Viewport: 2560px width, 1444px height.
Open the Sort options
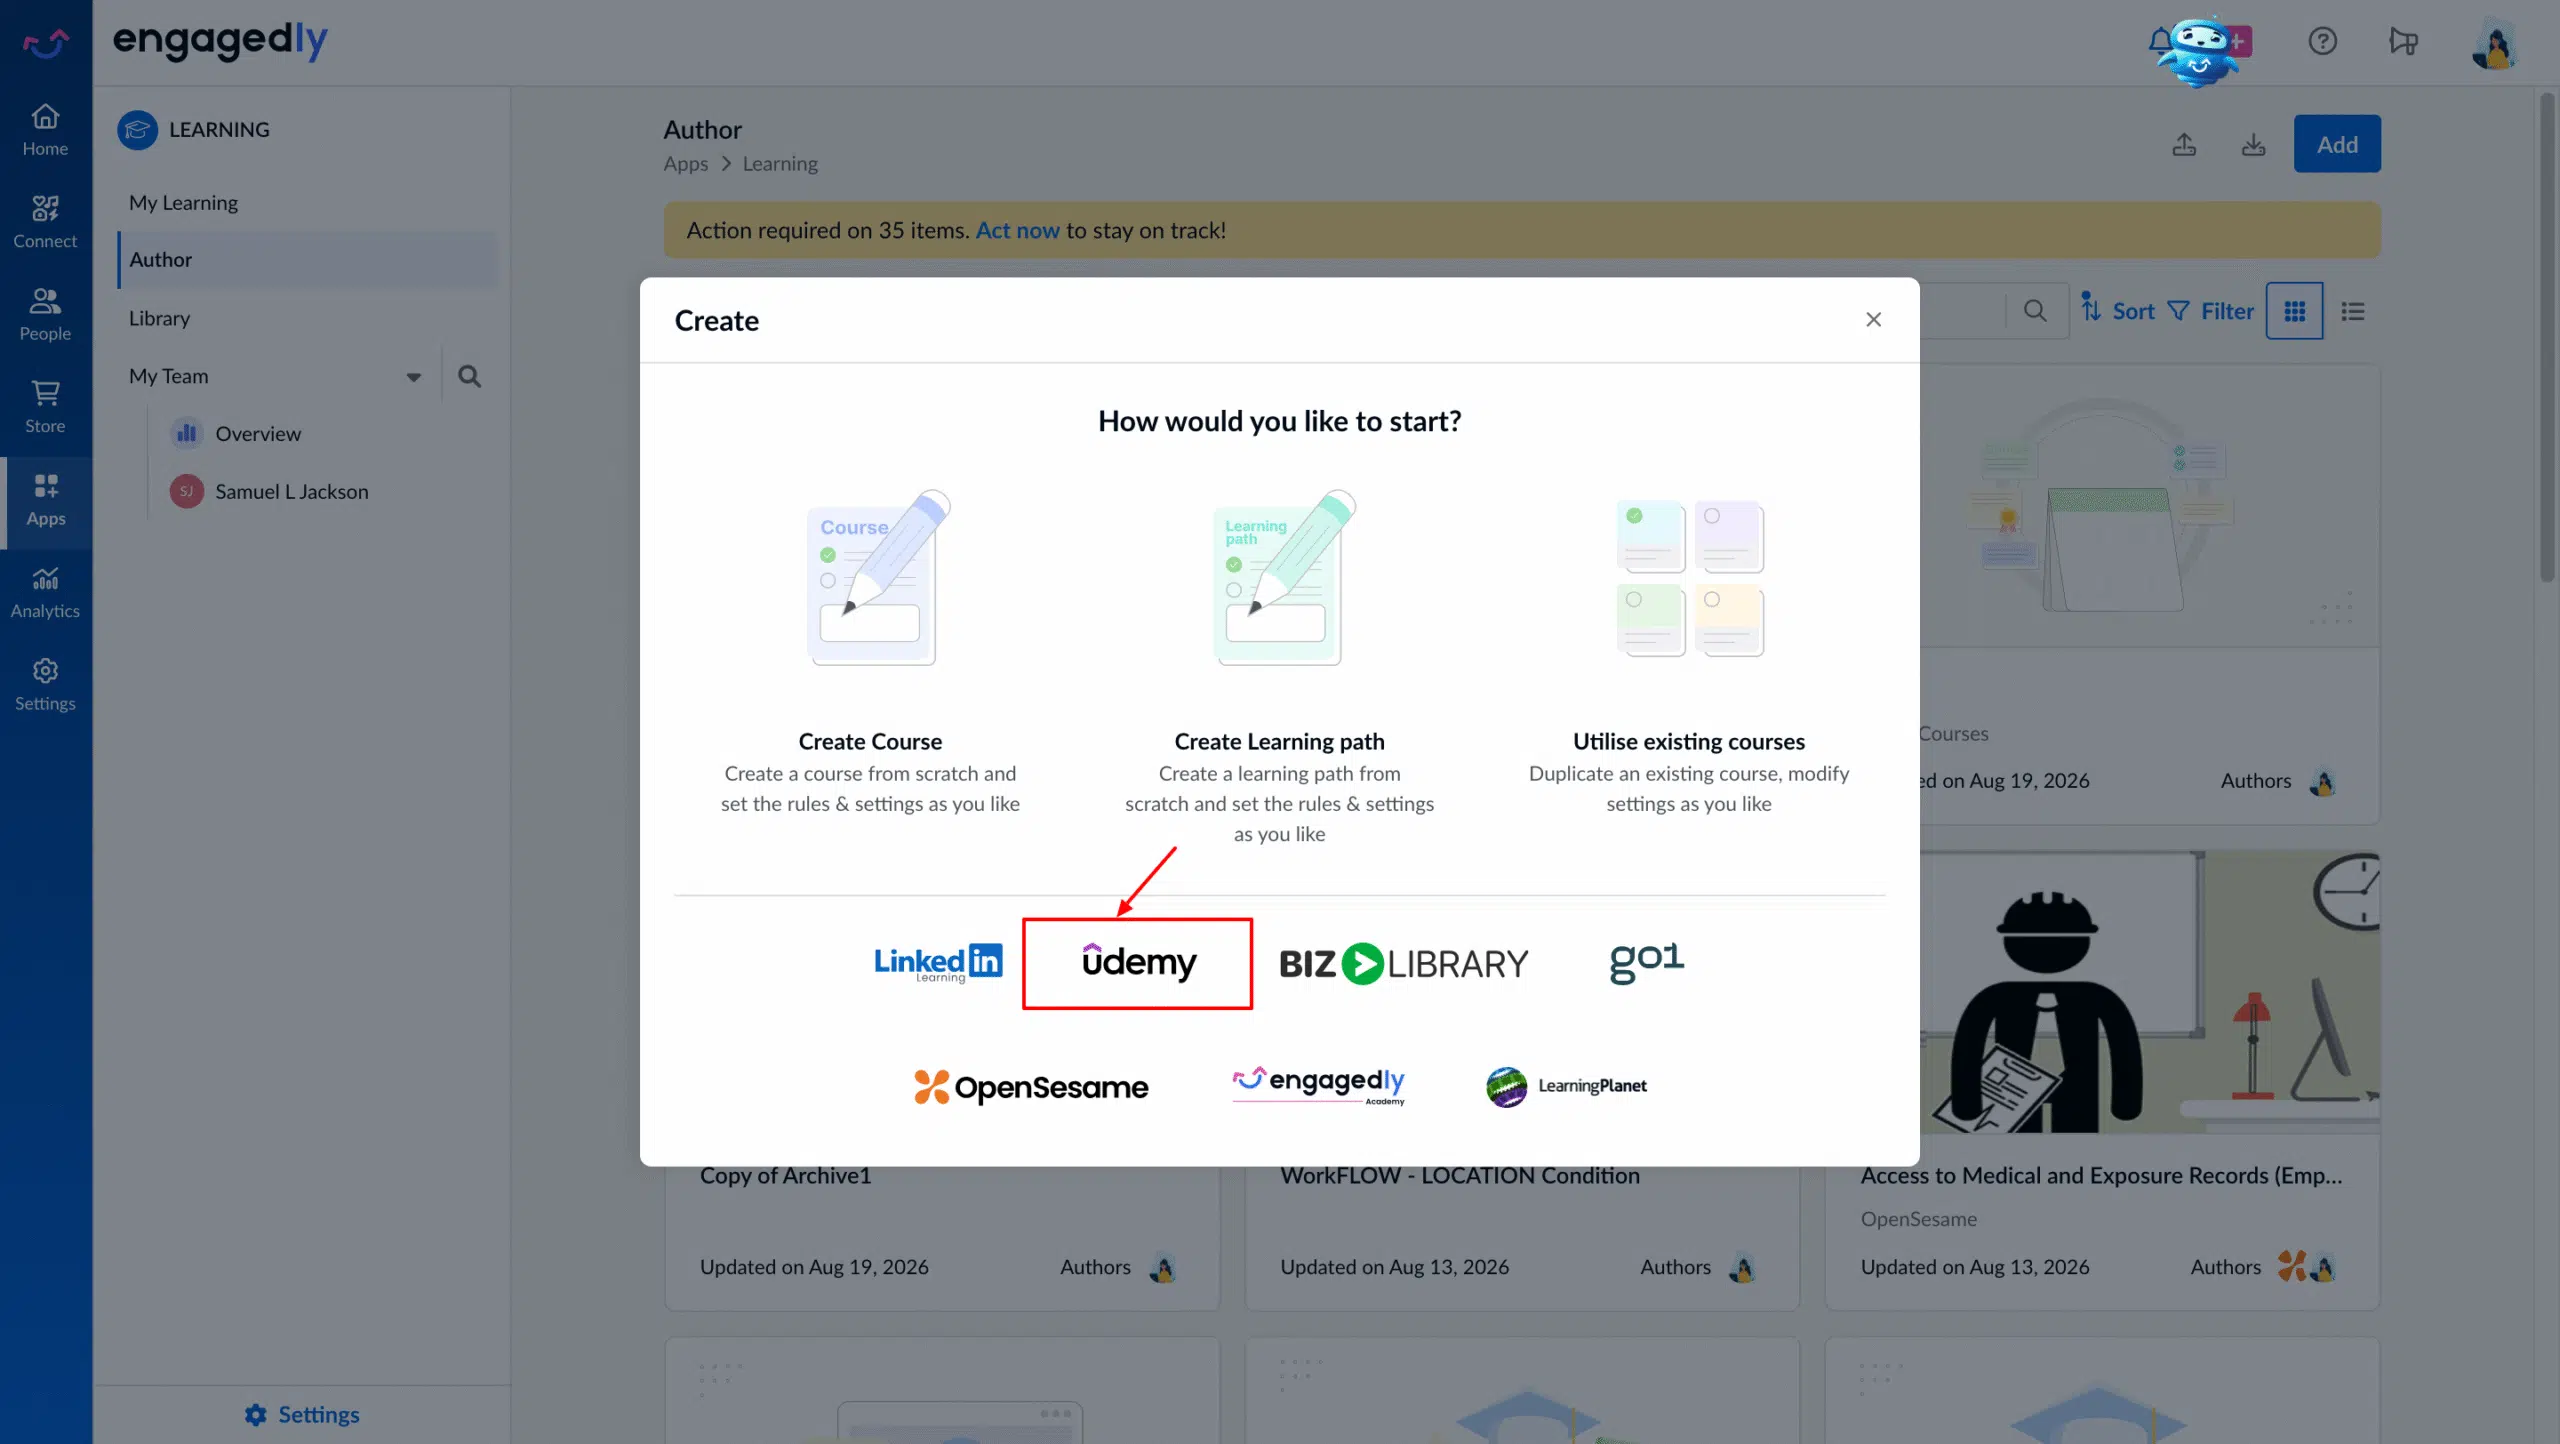(x=2118, y=311)
